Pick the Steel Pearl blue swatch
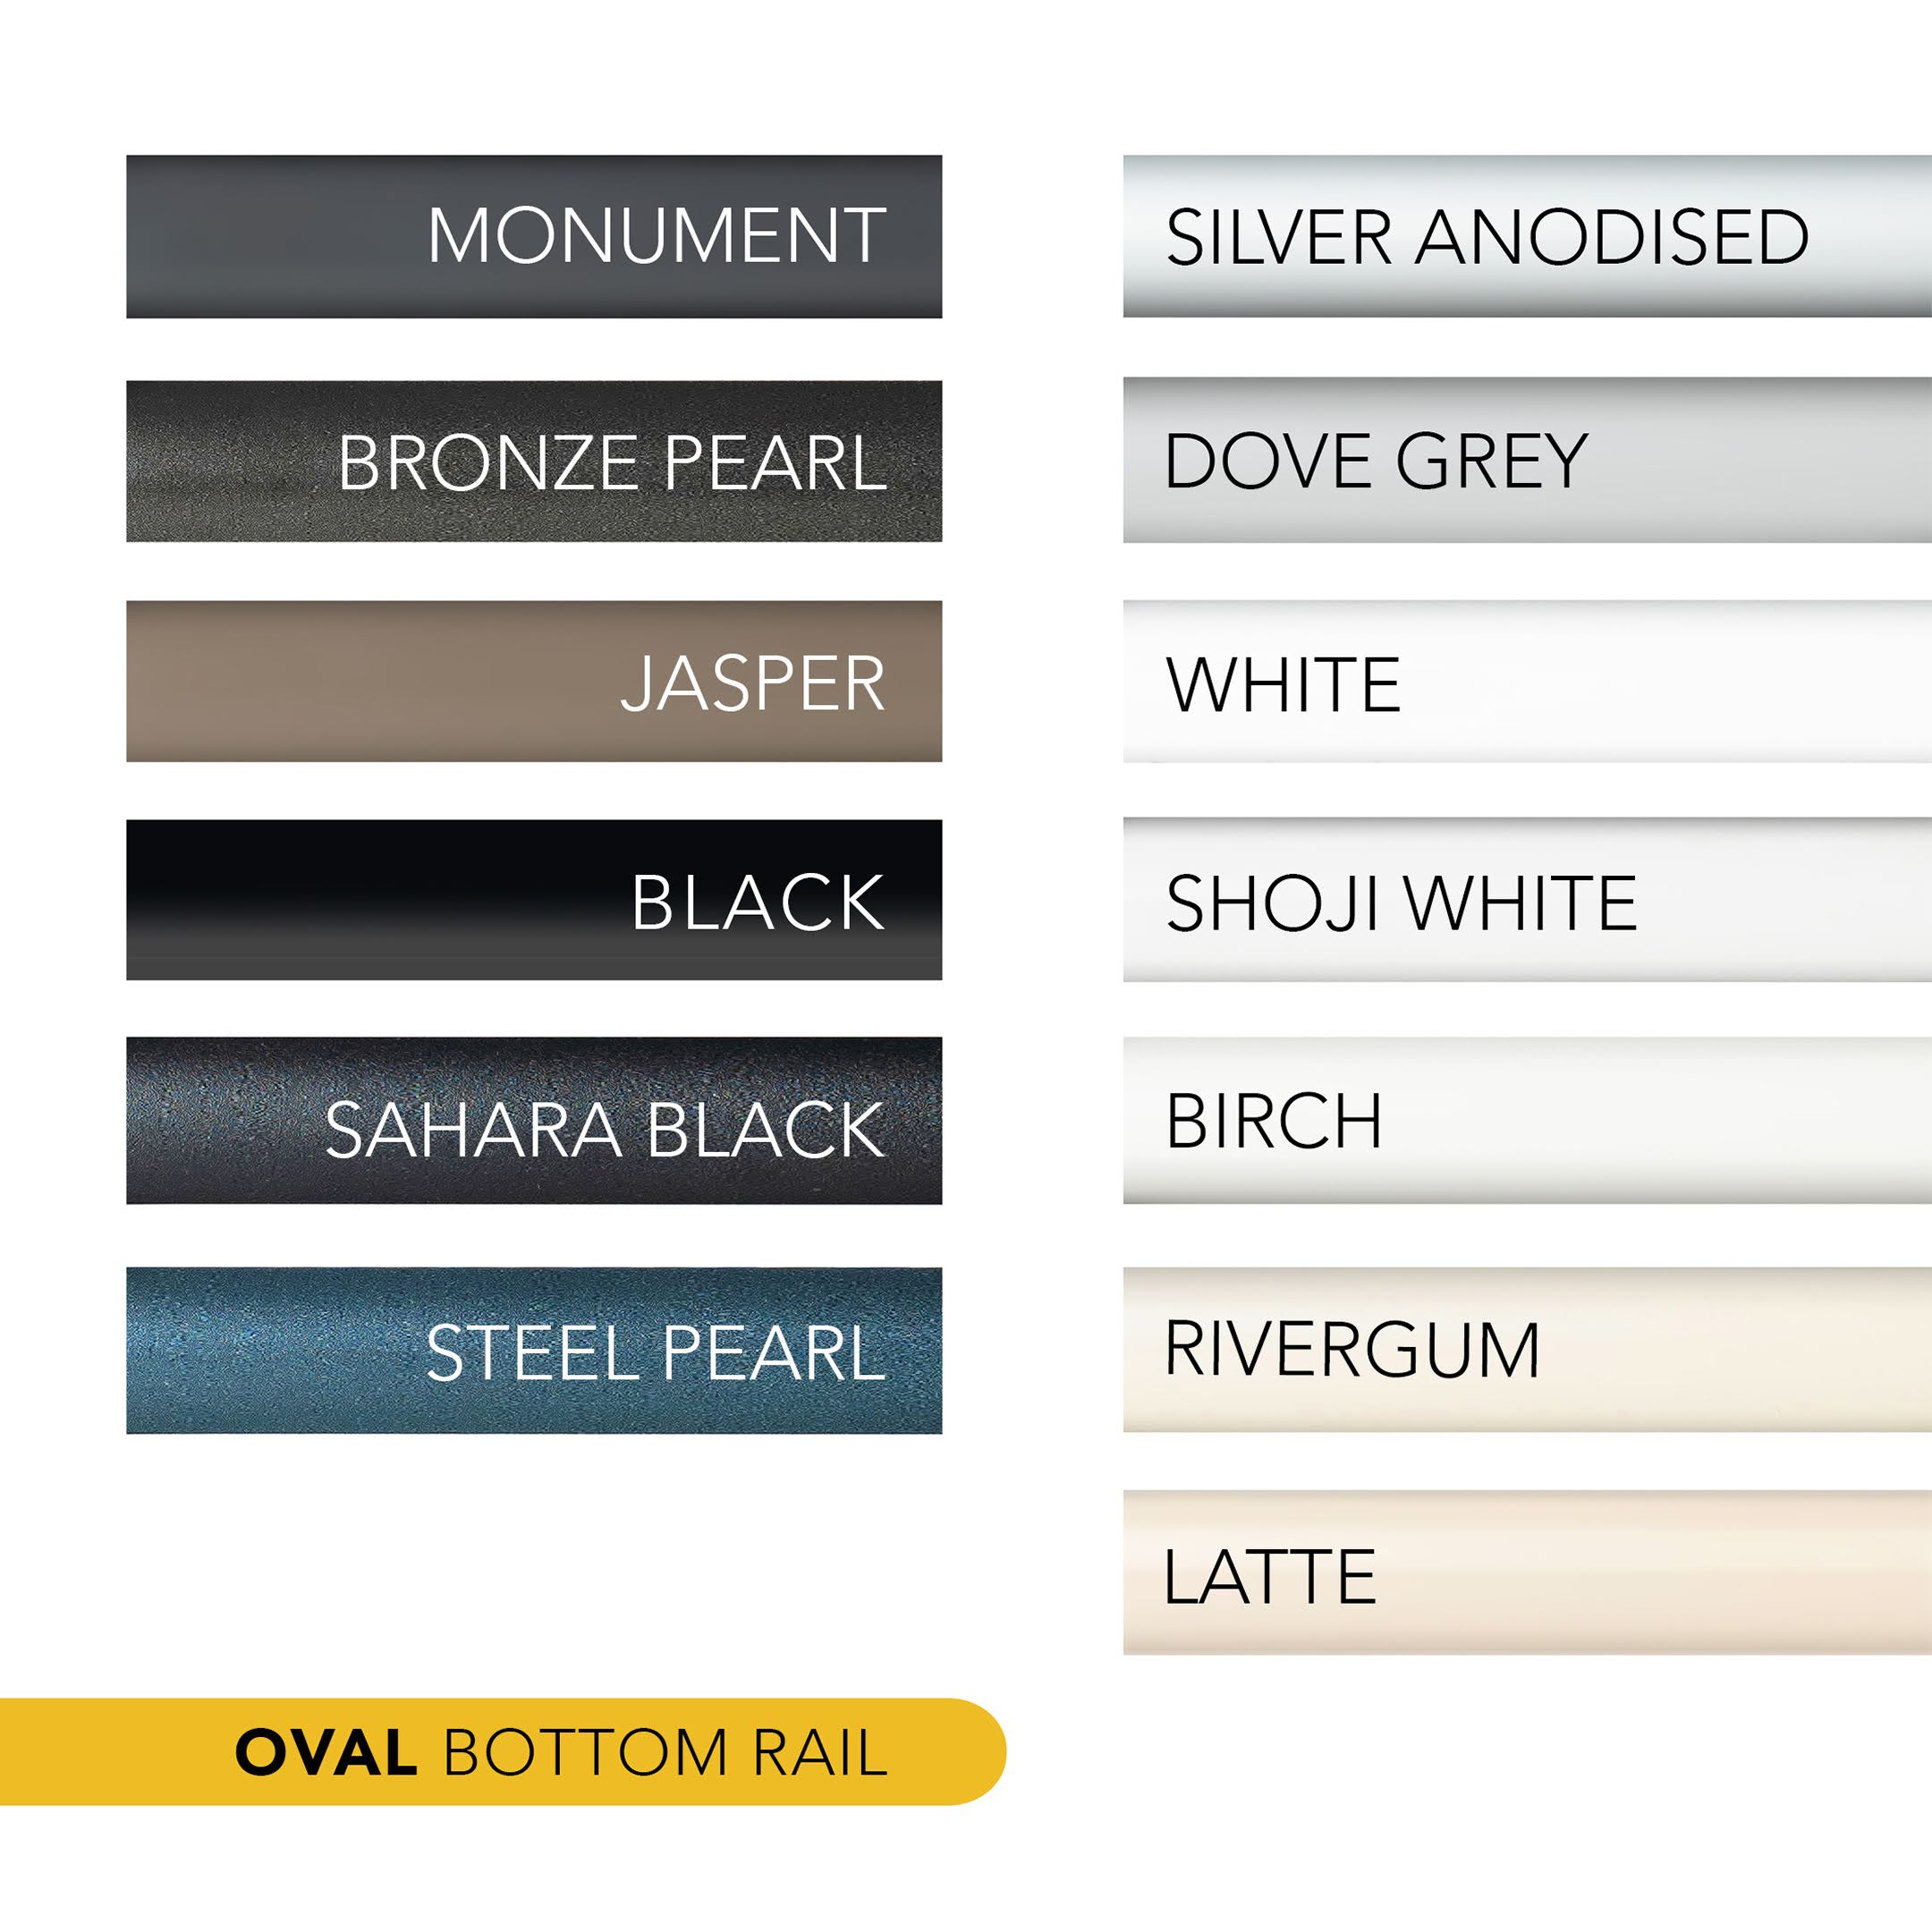The width and height of the screenshot is (1932, 1932). click(533, 1350)
